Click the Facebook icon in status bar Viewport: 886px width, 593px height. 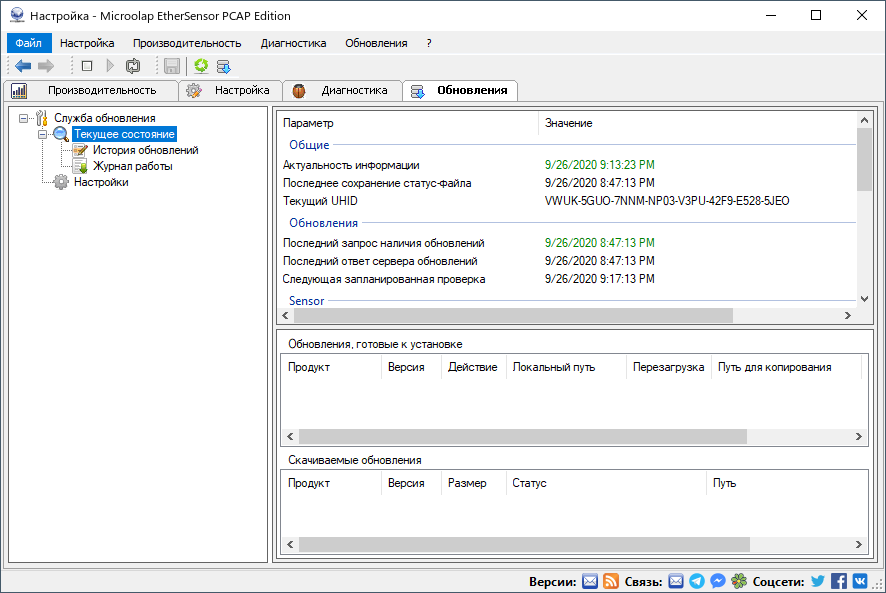click(838, 580)
